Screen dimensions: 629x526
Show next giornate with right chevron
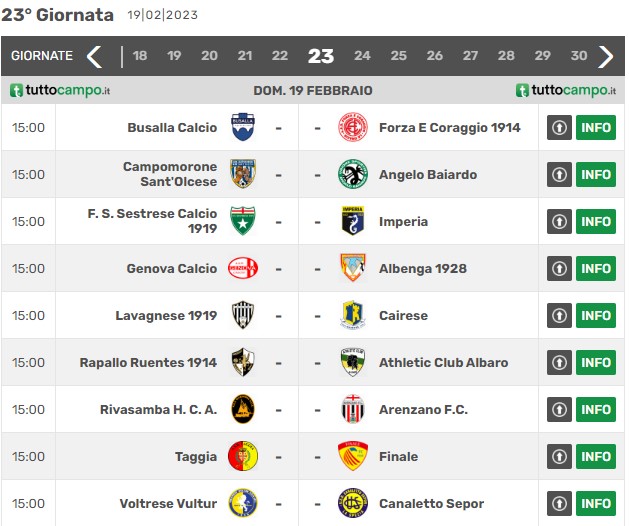[x=606, y=56]
